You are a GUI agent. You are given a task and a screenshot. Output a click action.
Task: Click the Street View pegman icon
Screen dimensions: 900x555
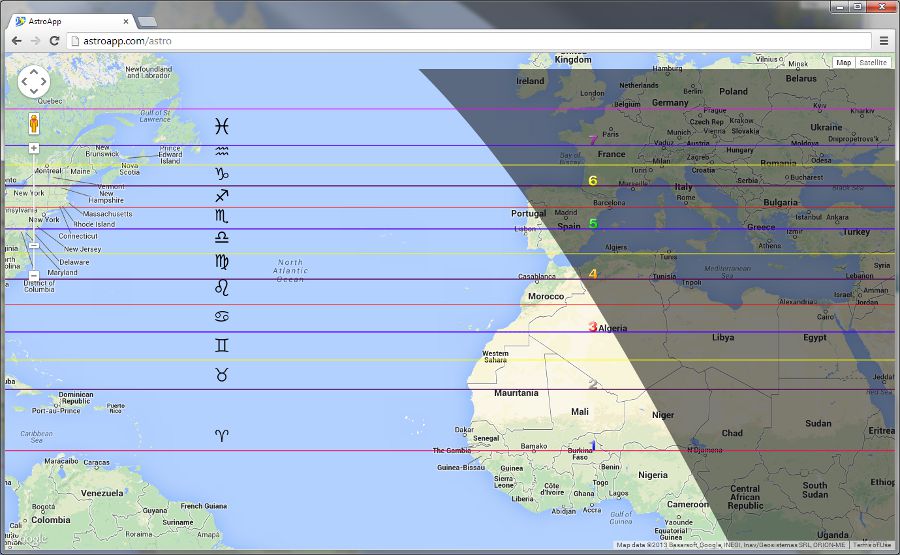point(34,124)
